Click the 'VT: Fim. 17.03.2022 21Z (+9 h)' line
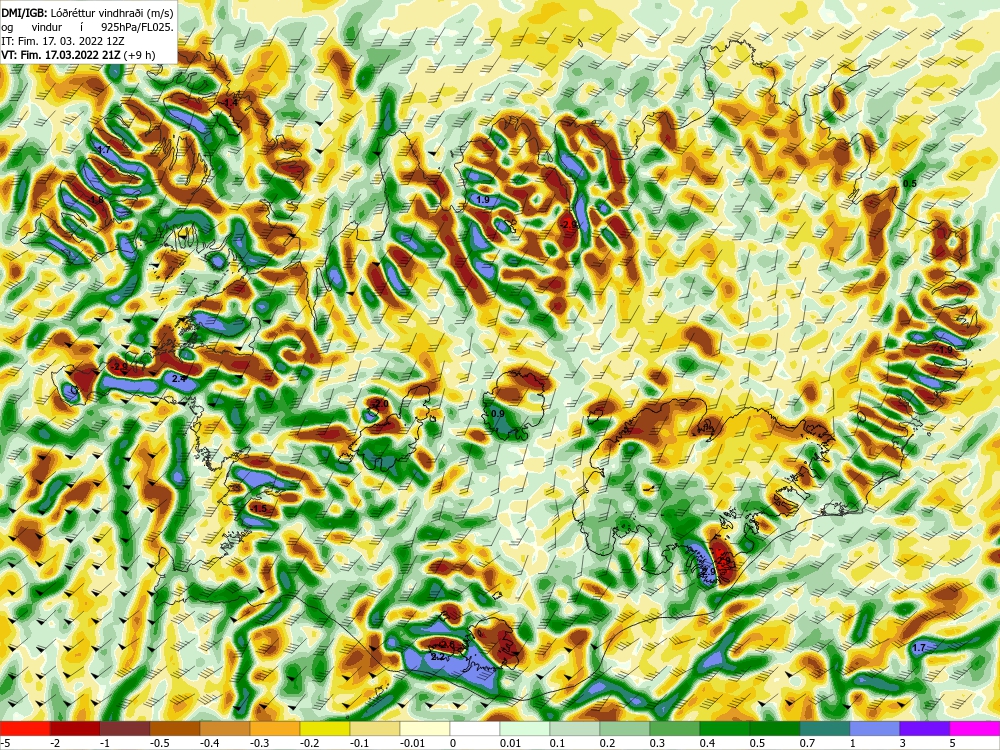1000x750 pixels. tap(78, 55)
